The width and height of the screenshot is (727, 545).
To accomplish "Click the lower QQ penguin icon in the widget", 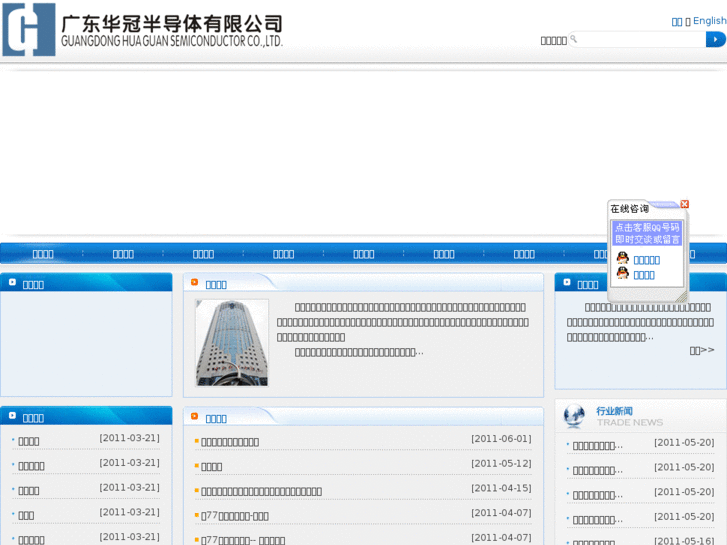I will pos(623,273).
